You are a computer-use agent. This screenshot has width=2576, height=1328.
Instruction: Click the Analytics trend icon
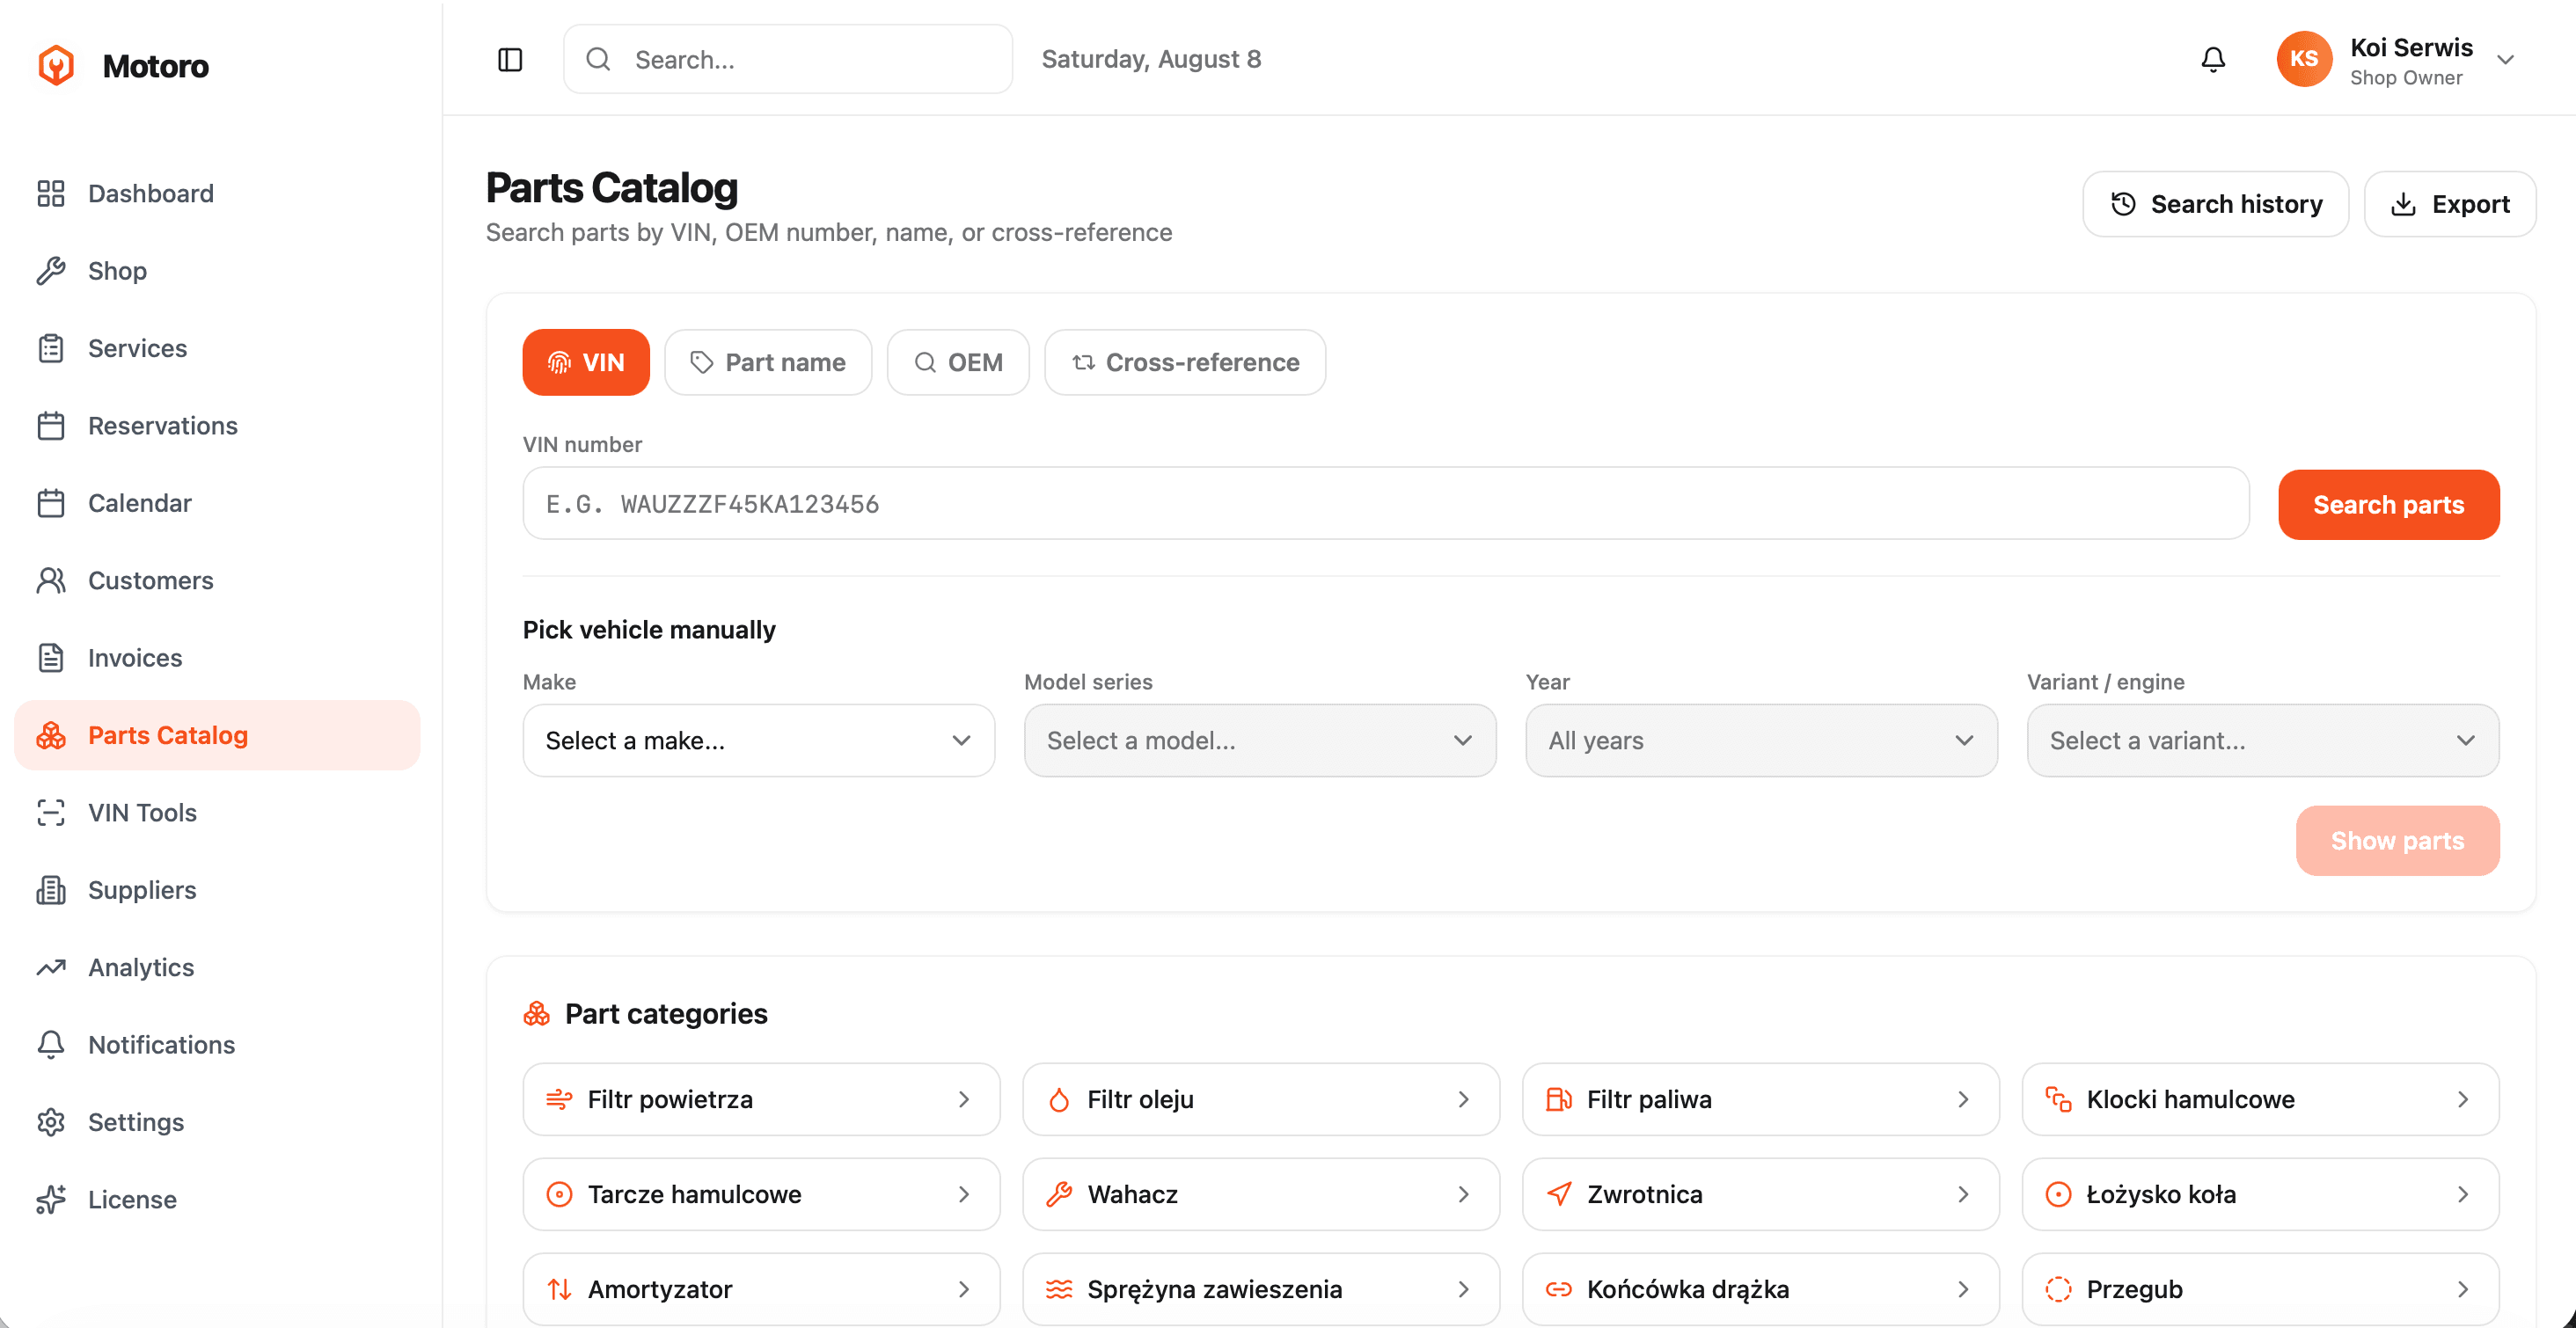pos(51,967)
